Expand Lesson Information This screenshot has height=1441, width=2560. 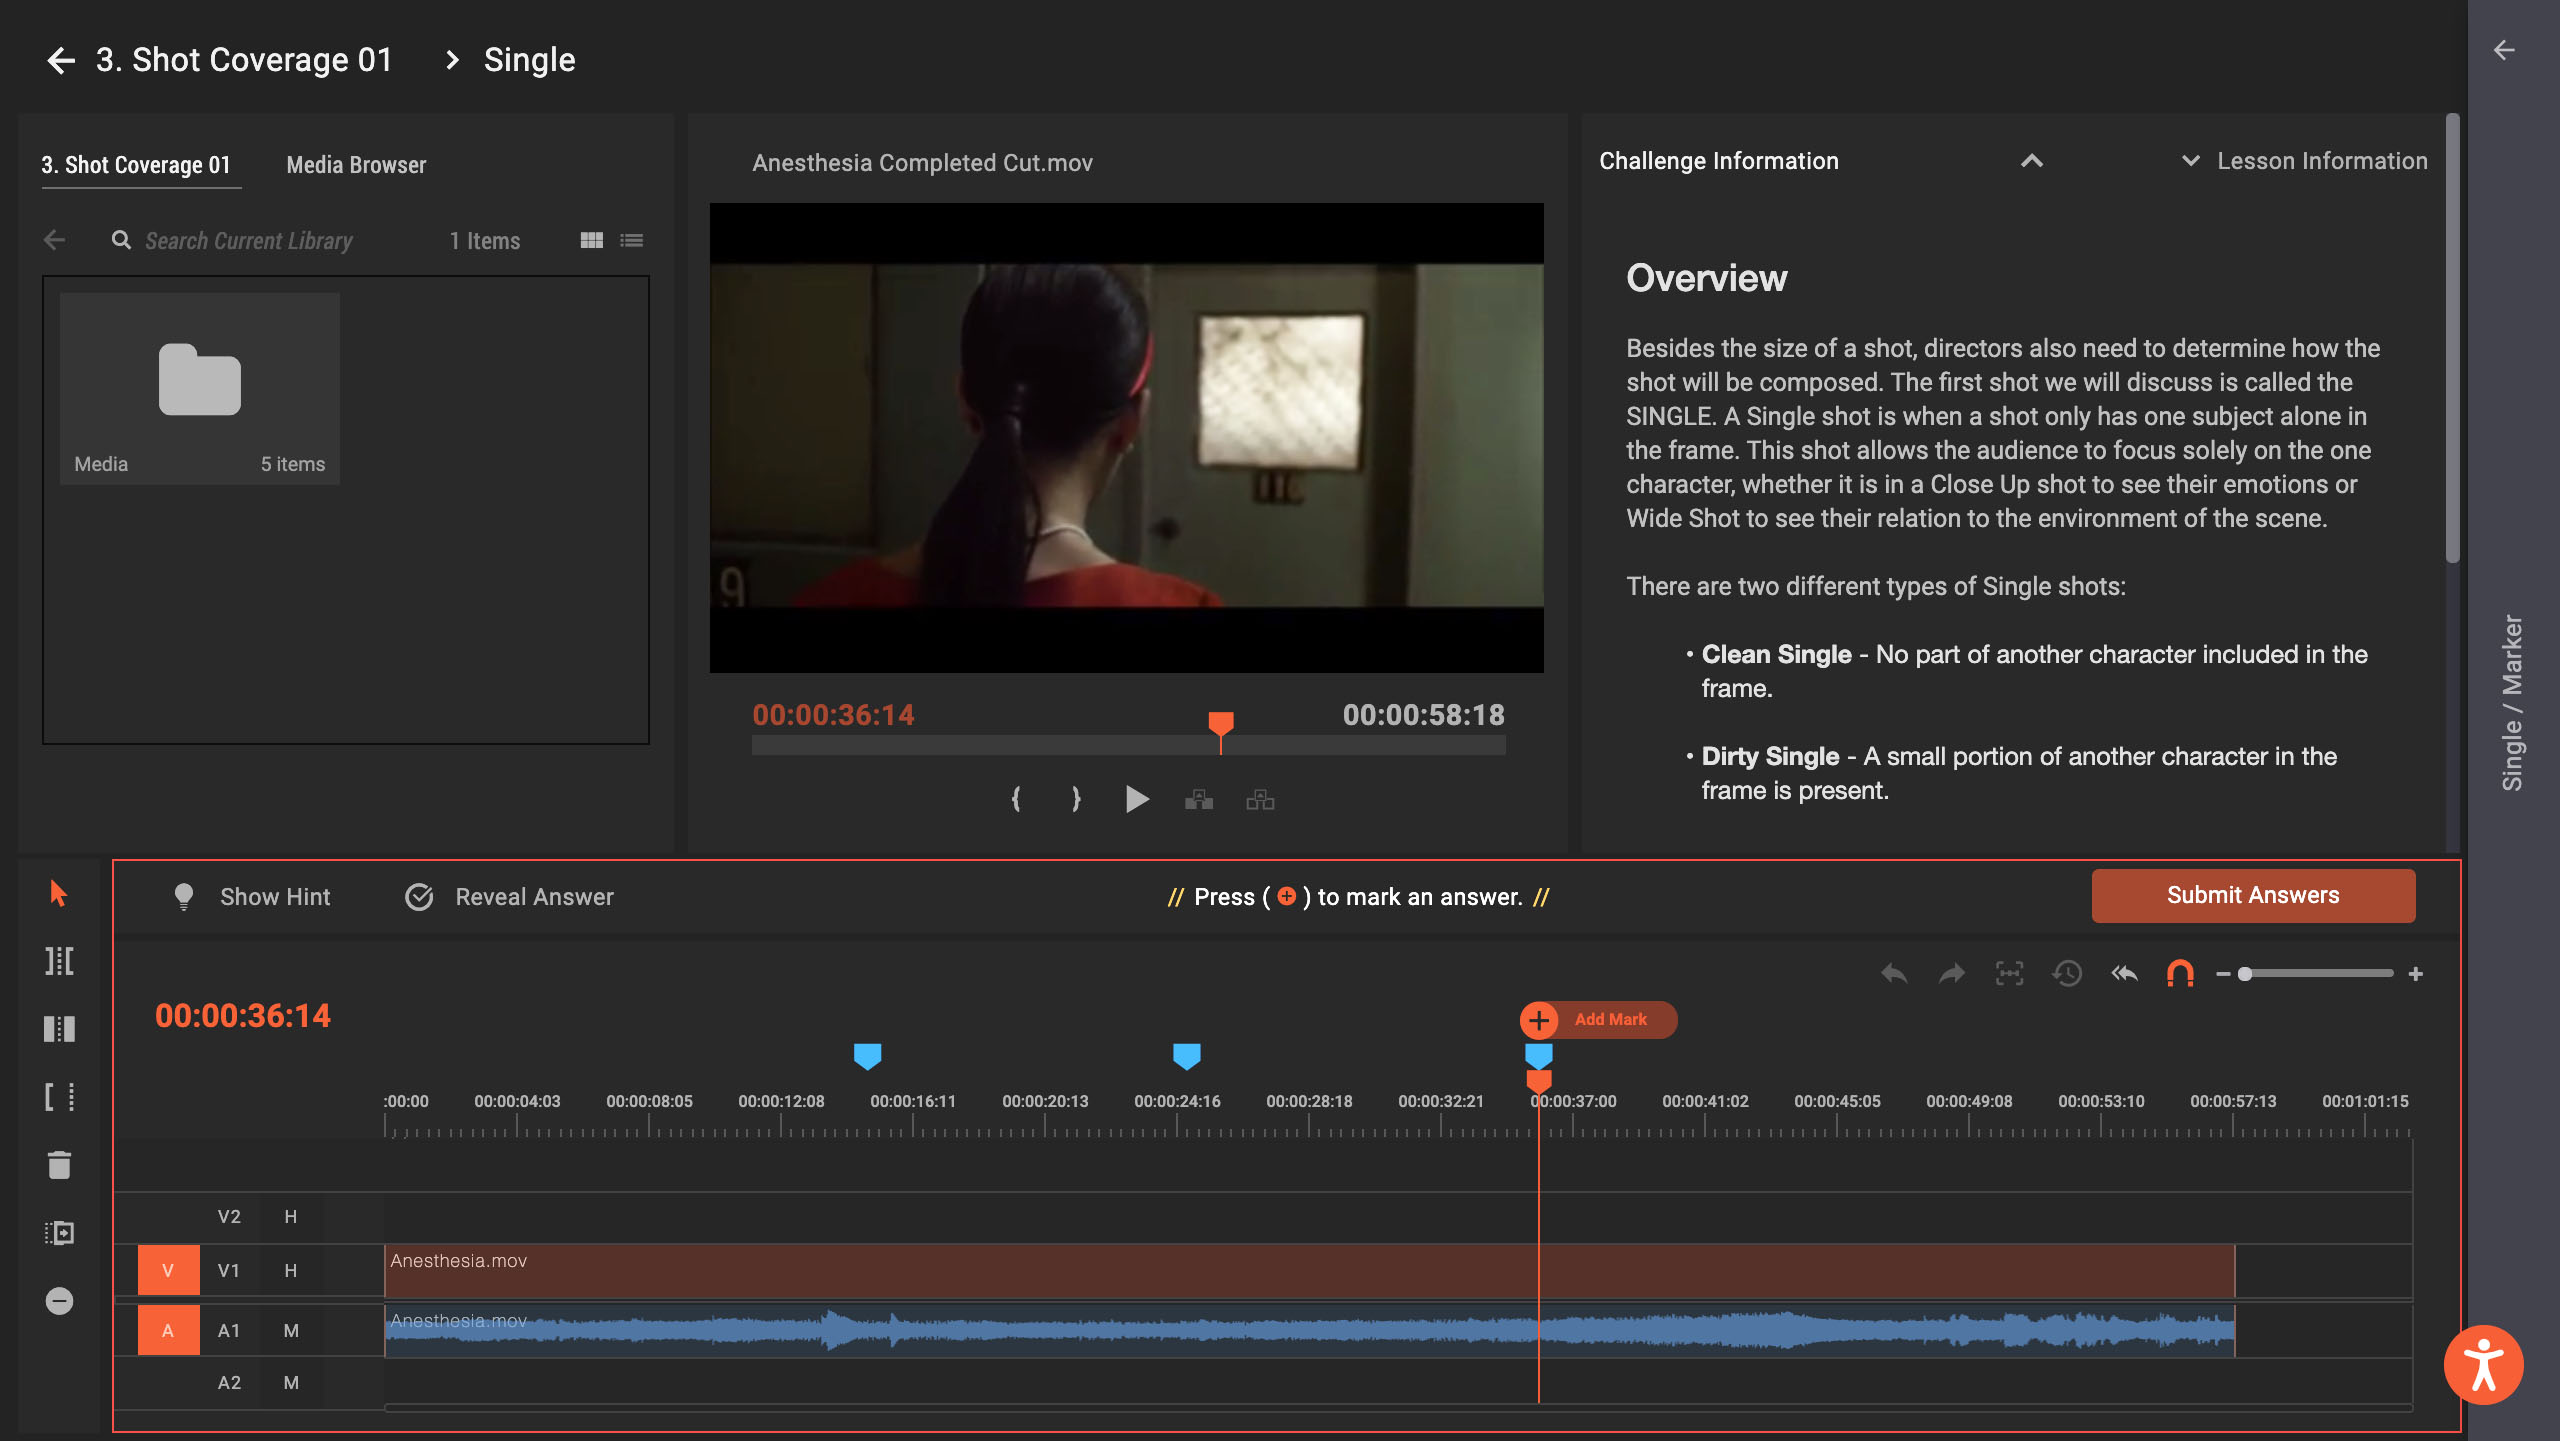coord(2302,160)
